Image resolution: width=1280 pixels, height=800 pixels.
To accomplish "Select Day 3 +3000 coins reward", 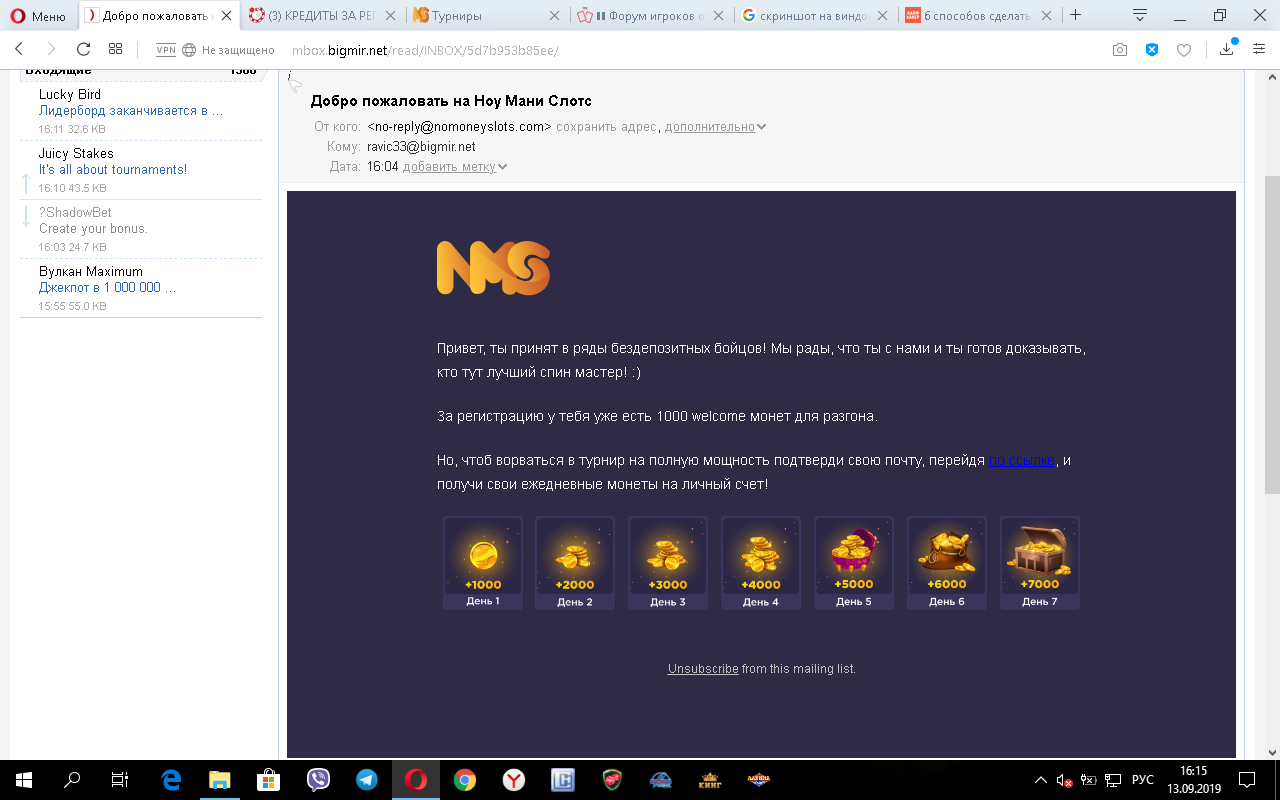I will [668, 563].
